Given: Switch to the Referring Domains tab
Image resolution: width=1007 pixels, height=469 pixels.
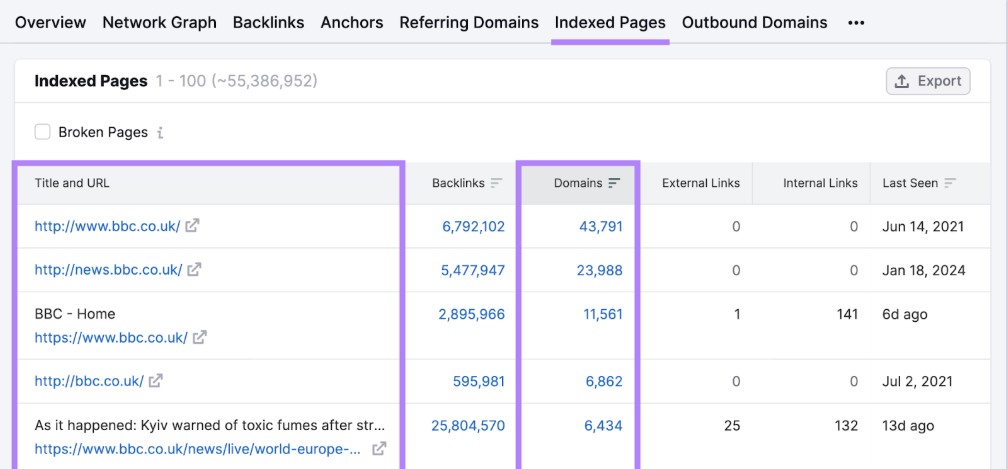Looking at the screenshot, I should pyautogui.click(x=469, y=22).
